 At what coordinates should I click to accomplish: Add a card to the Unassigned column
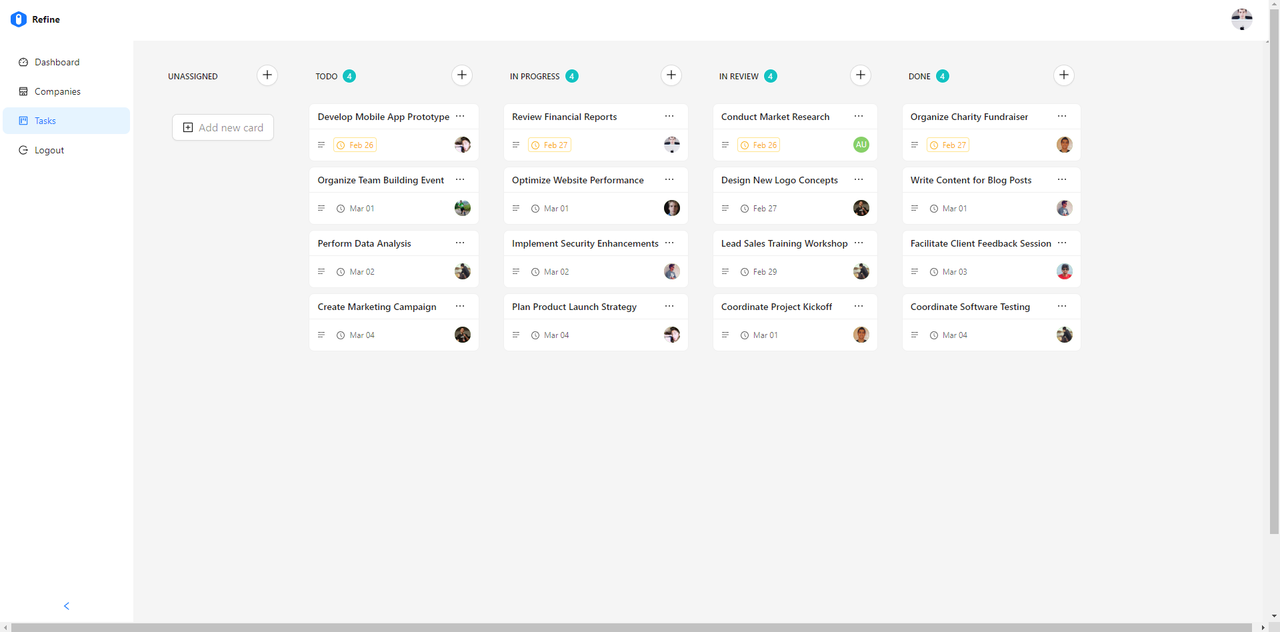click(267, 75)
